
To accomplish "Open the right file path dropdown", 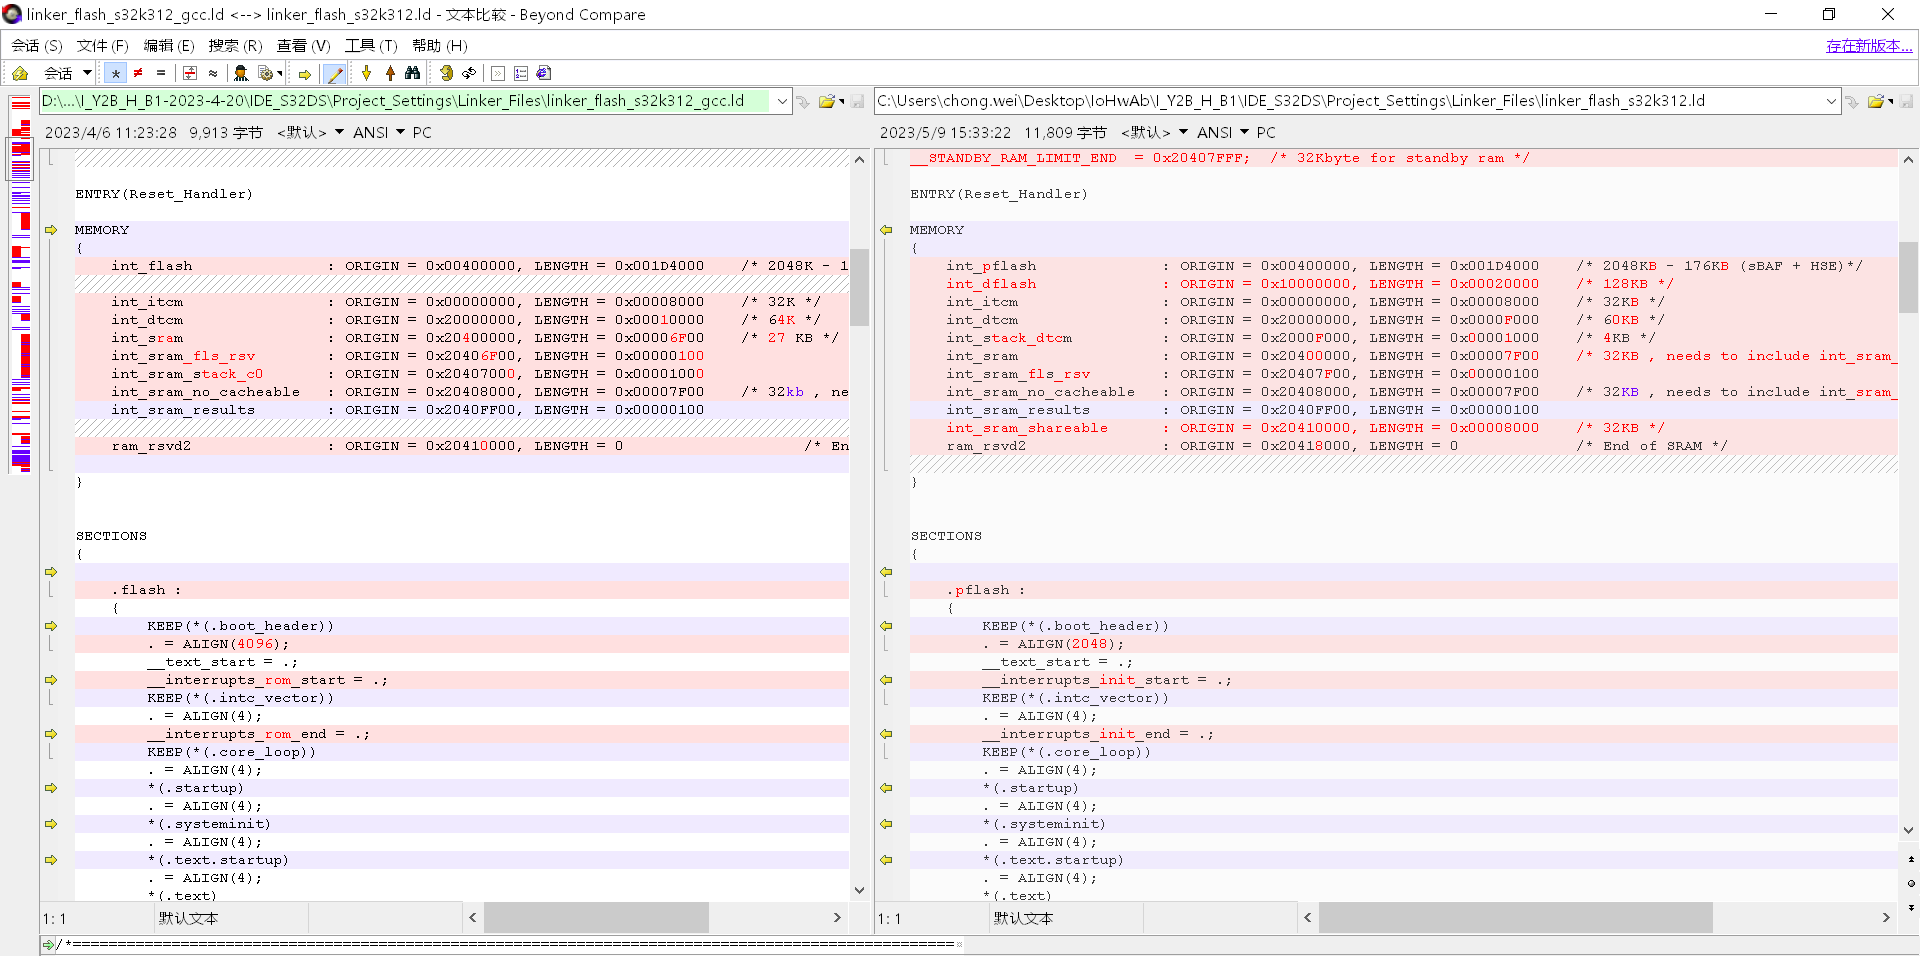I will tap(1833, 100).
